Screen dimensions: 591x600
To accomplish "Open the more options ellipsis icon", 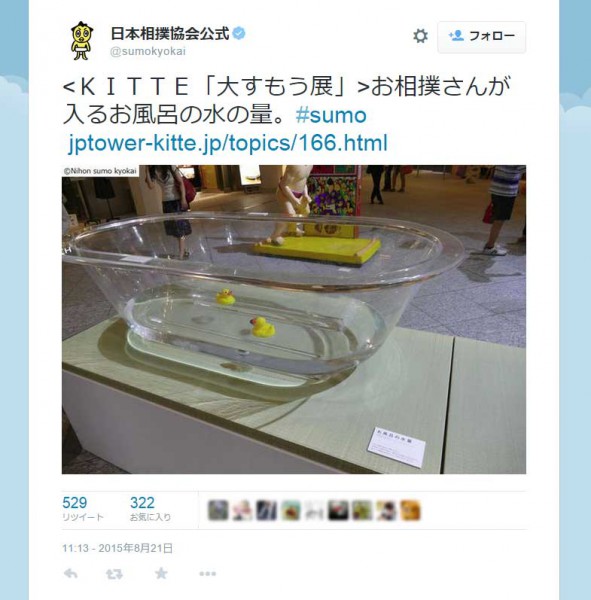I will pos(207,574).
